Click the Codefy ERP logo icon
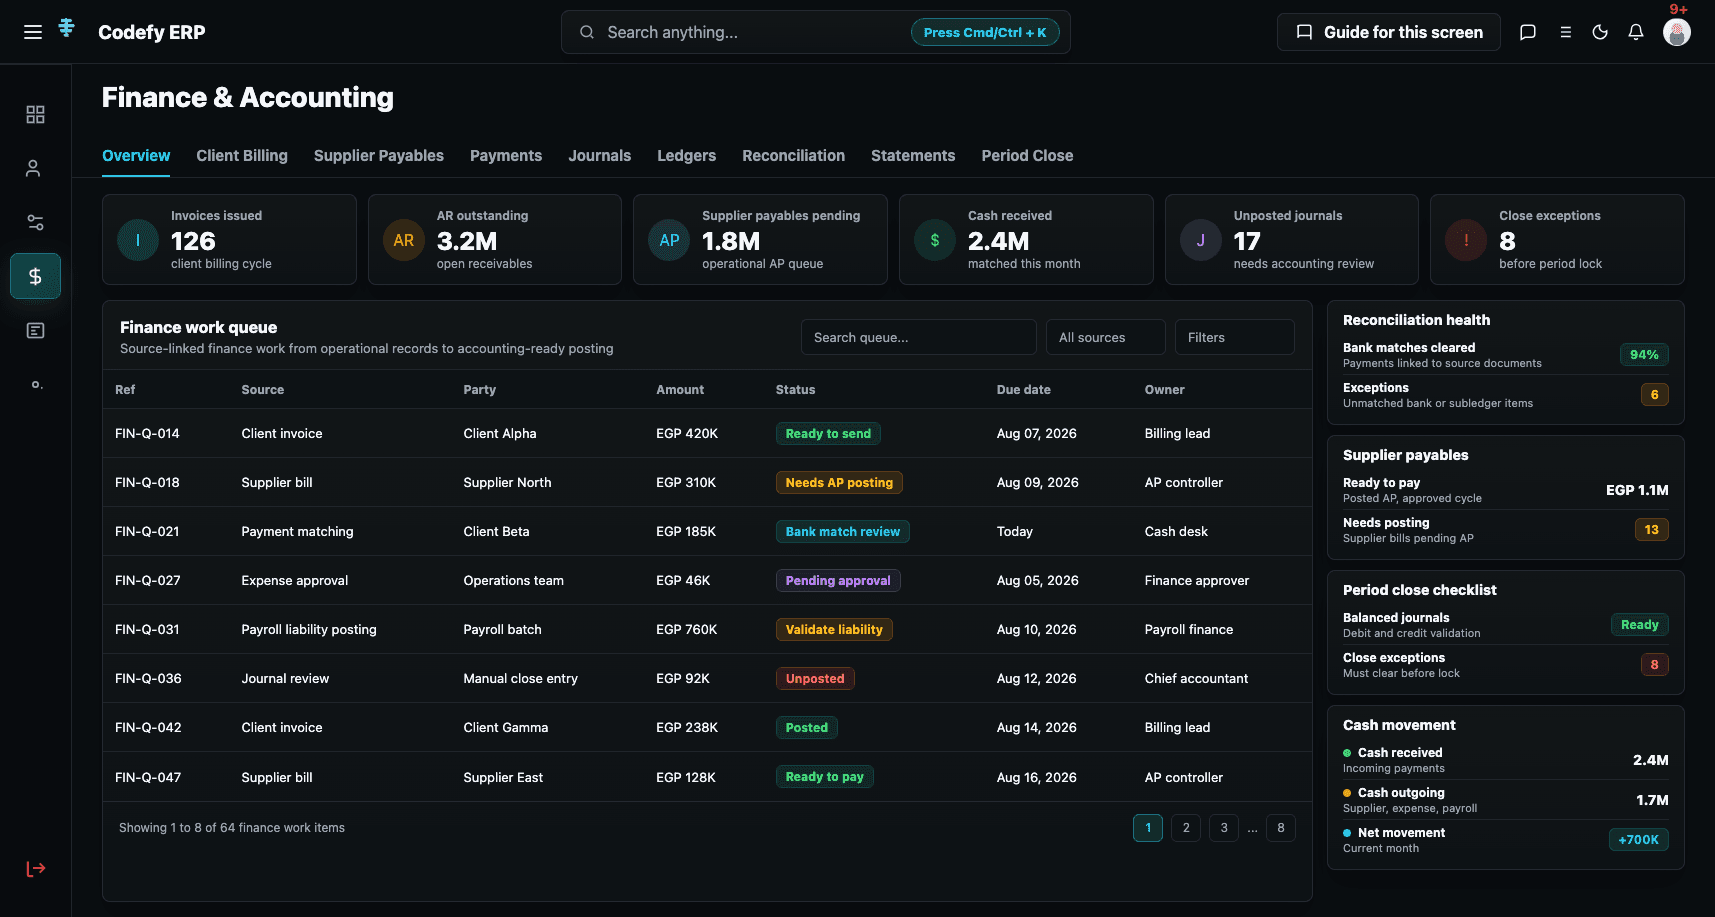 pos(67,28)
